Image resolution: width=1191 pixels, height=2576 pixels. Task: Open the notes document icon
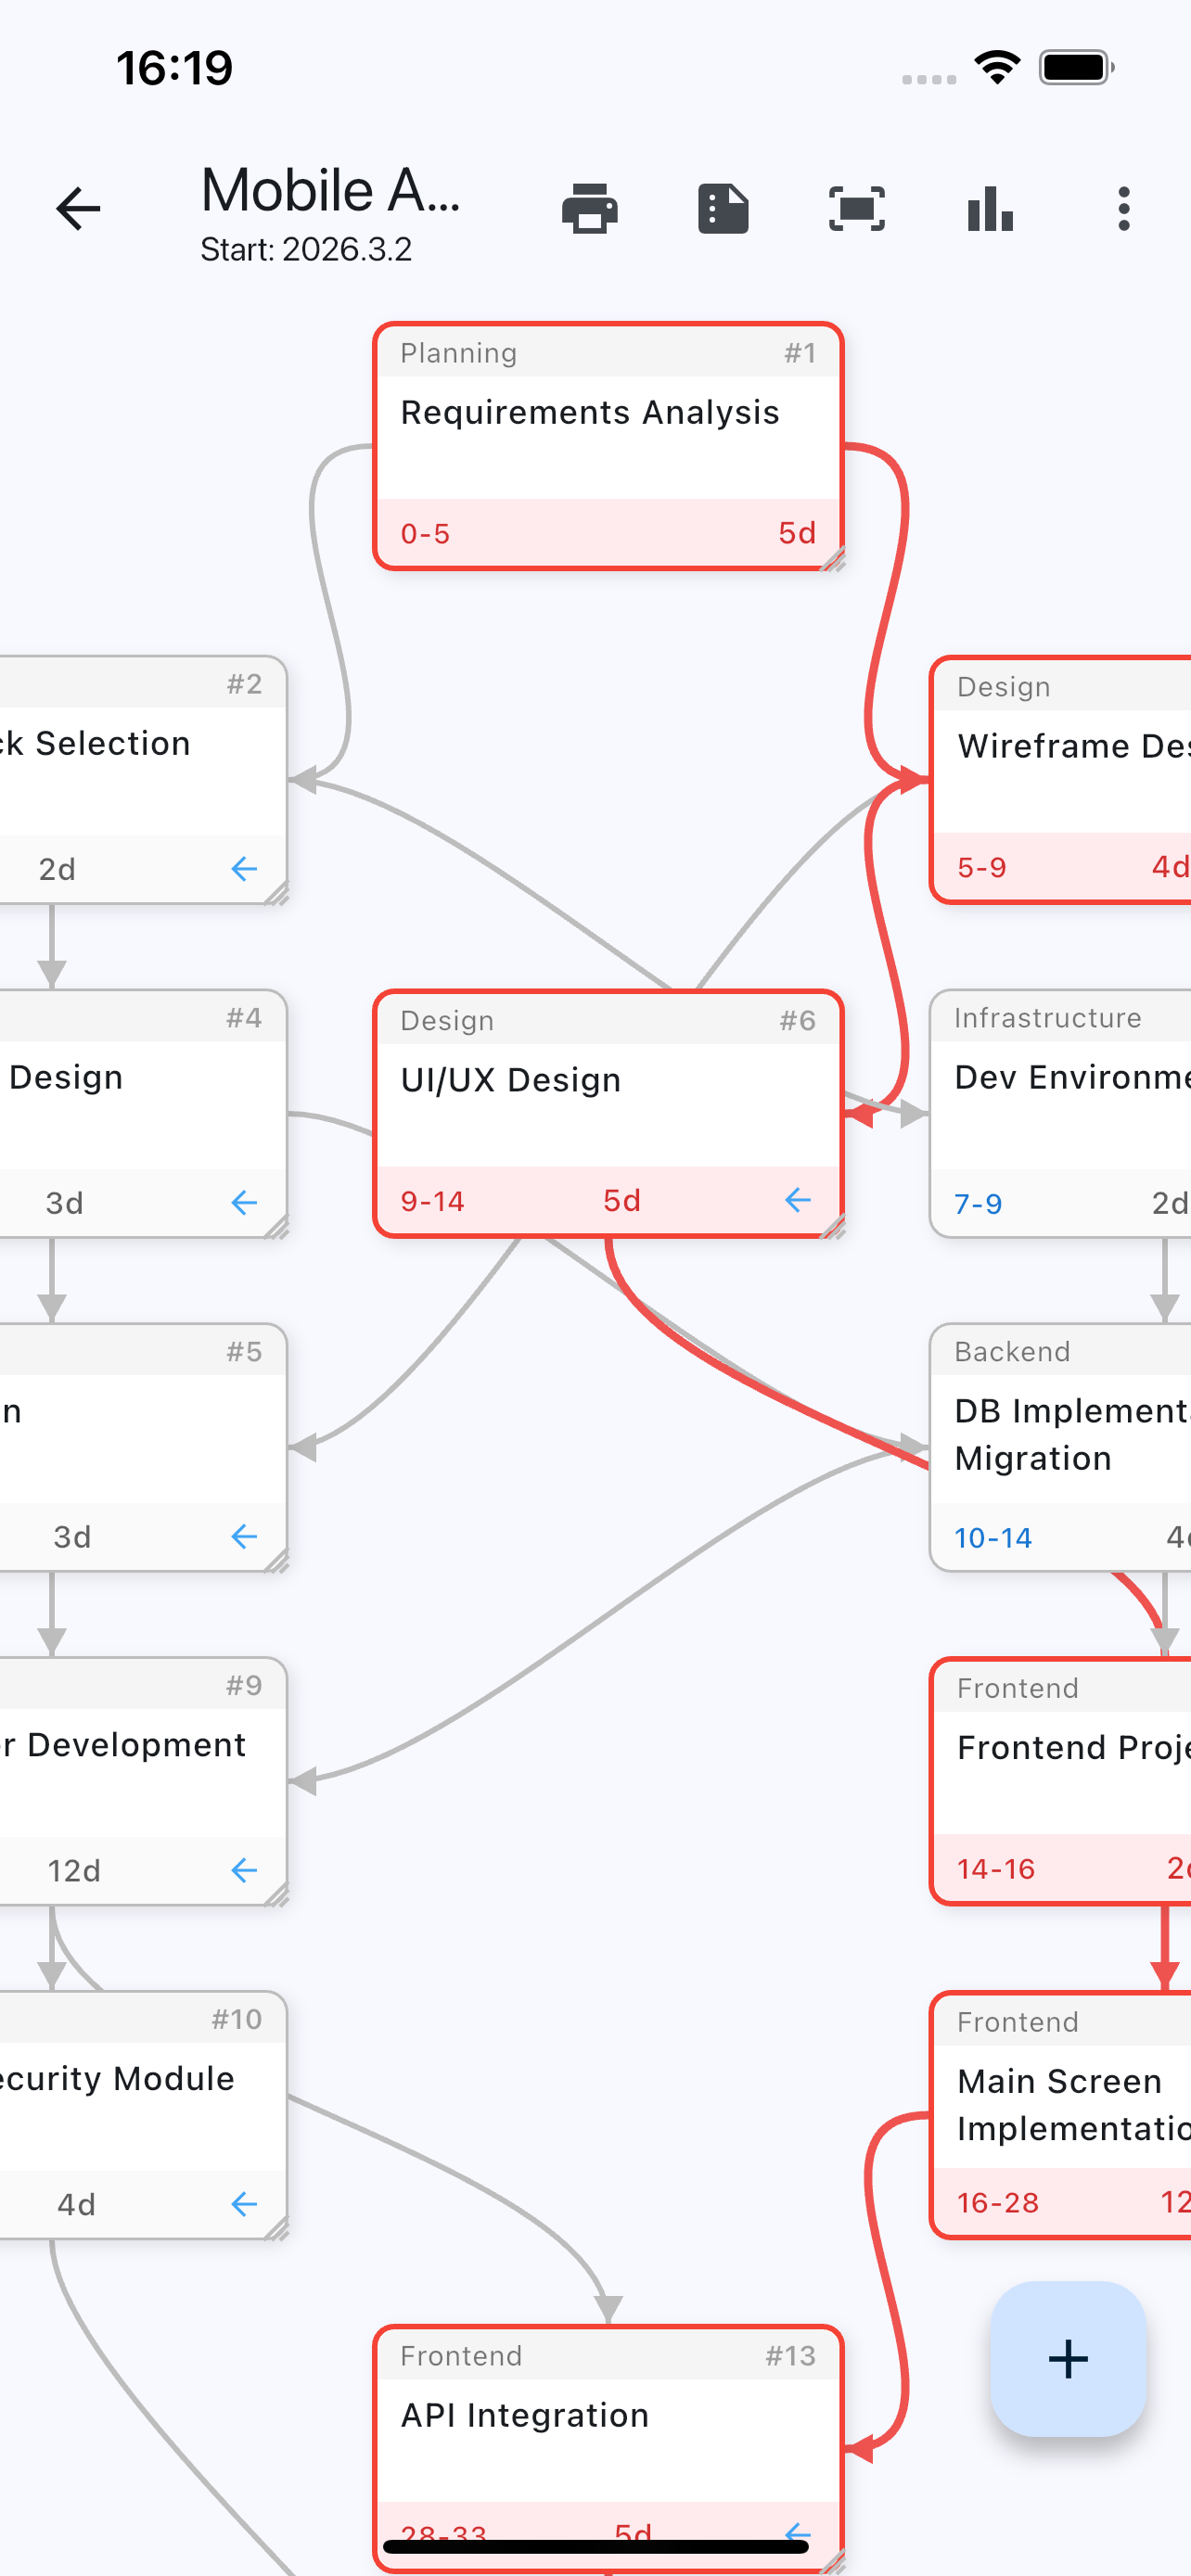[722, 209]
